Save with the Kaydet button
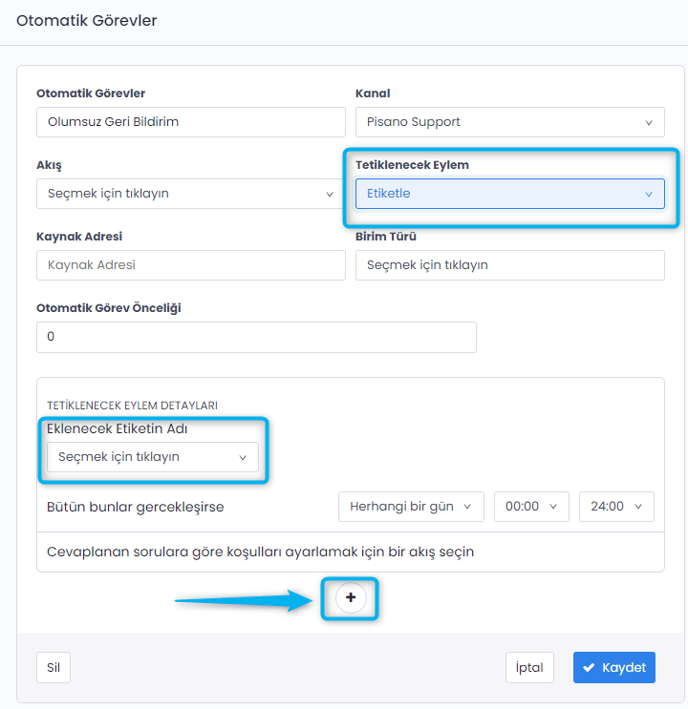 click(x=614, y=668)
